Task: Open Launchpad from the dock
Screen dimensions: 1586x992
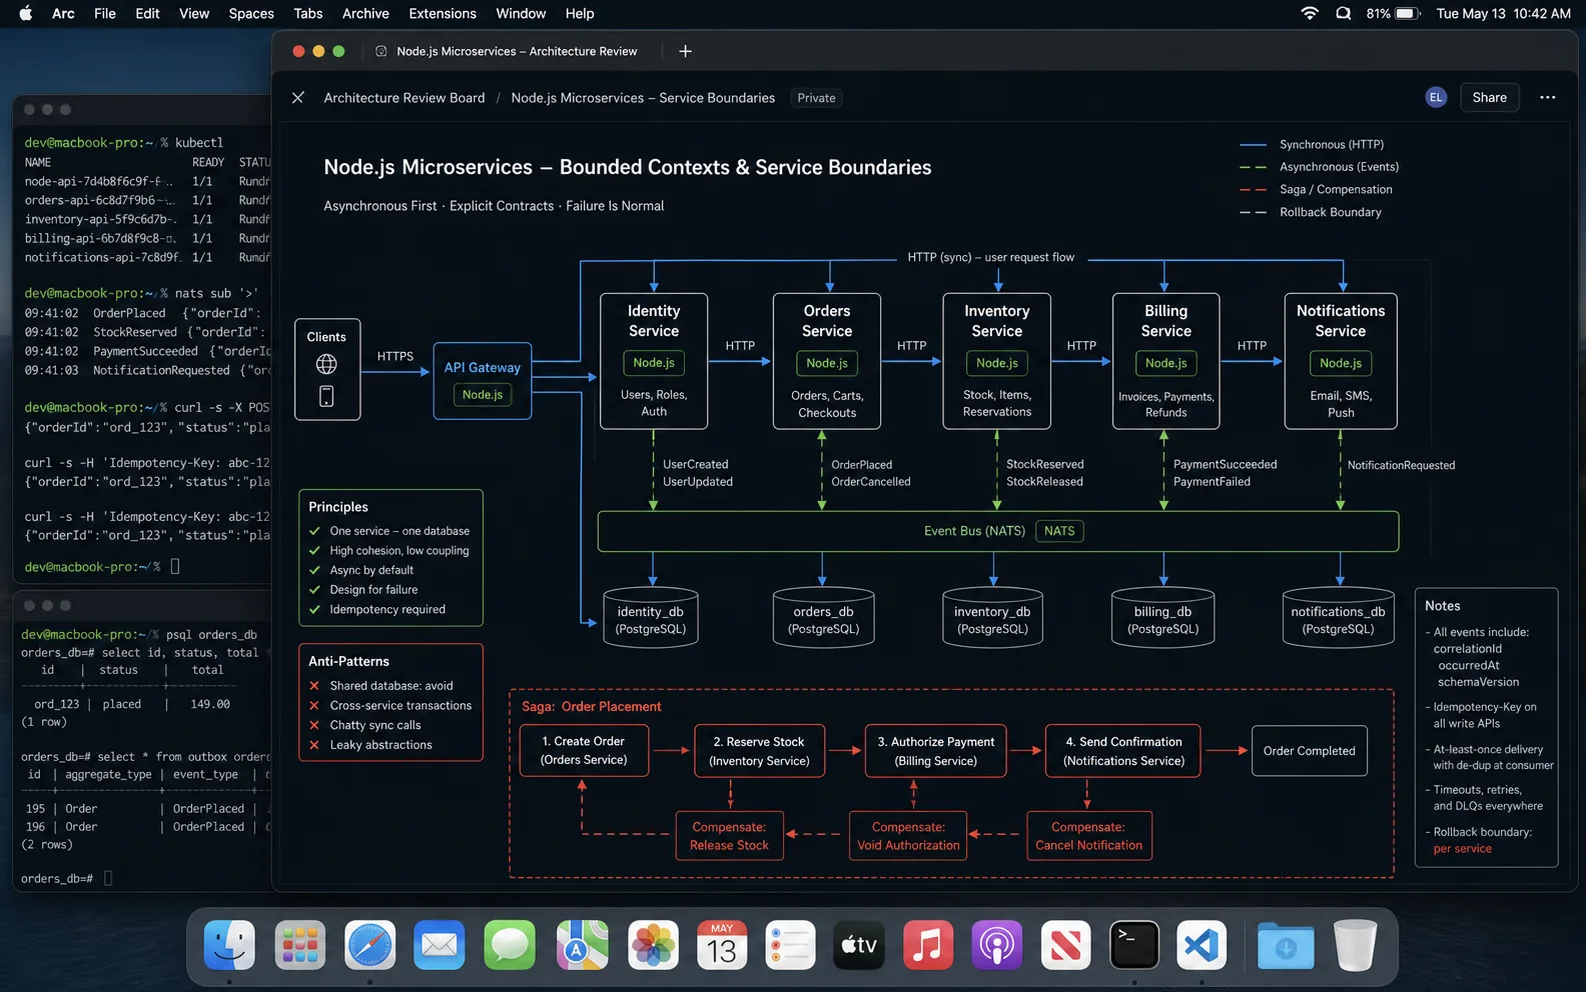Action: (x=300, y=945)
